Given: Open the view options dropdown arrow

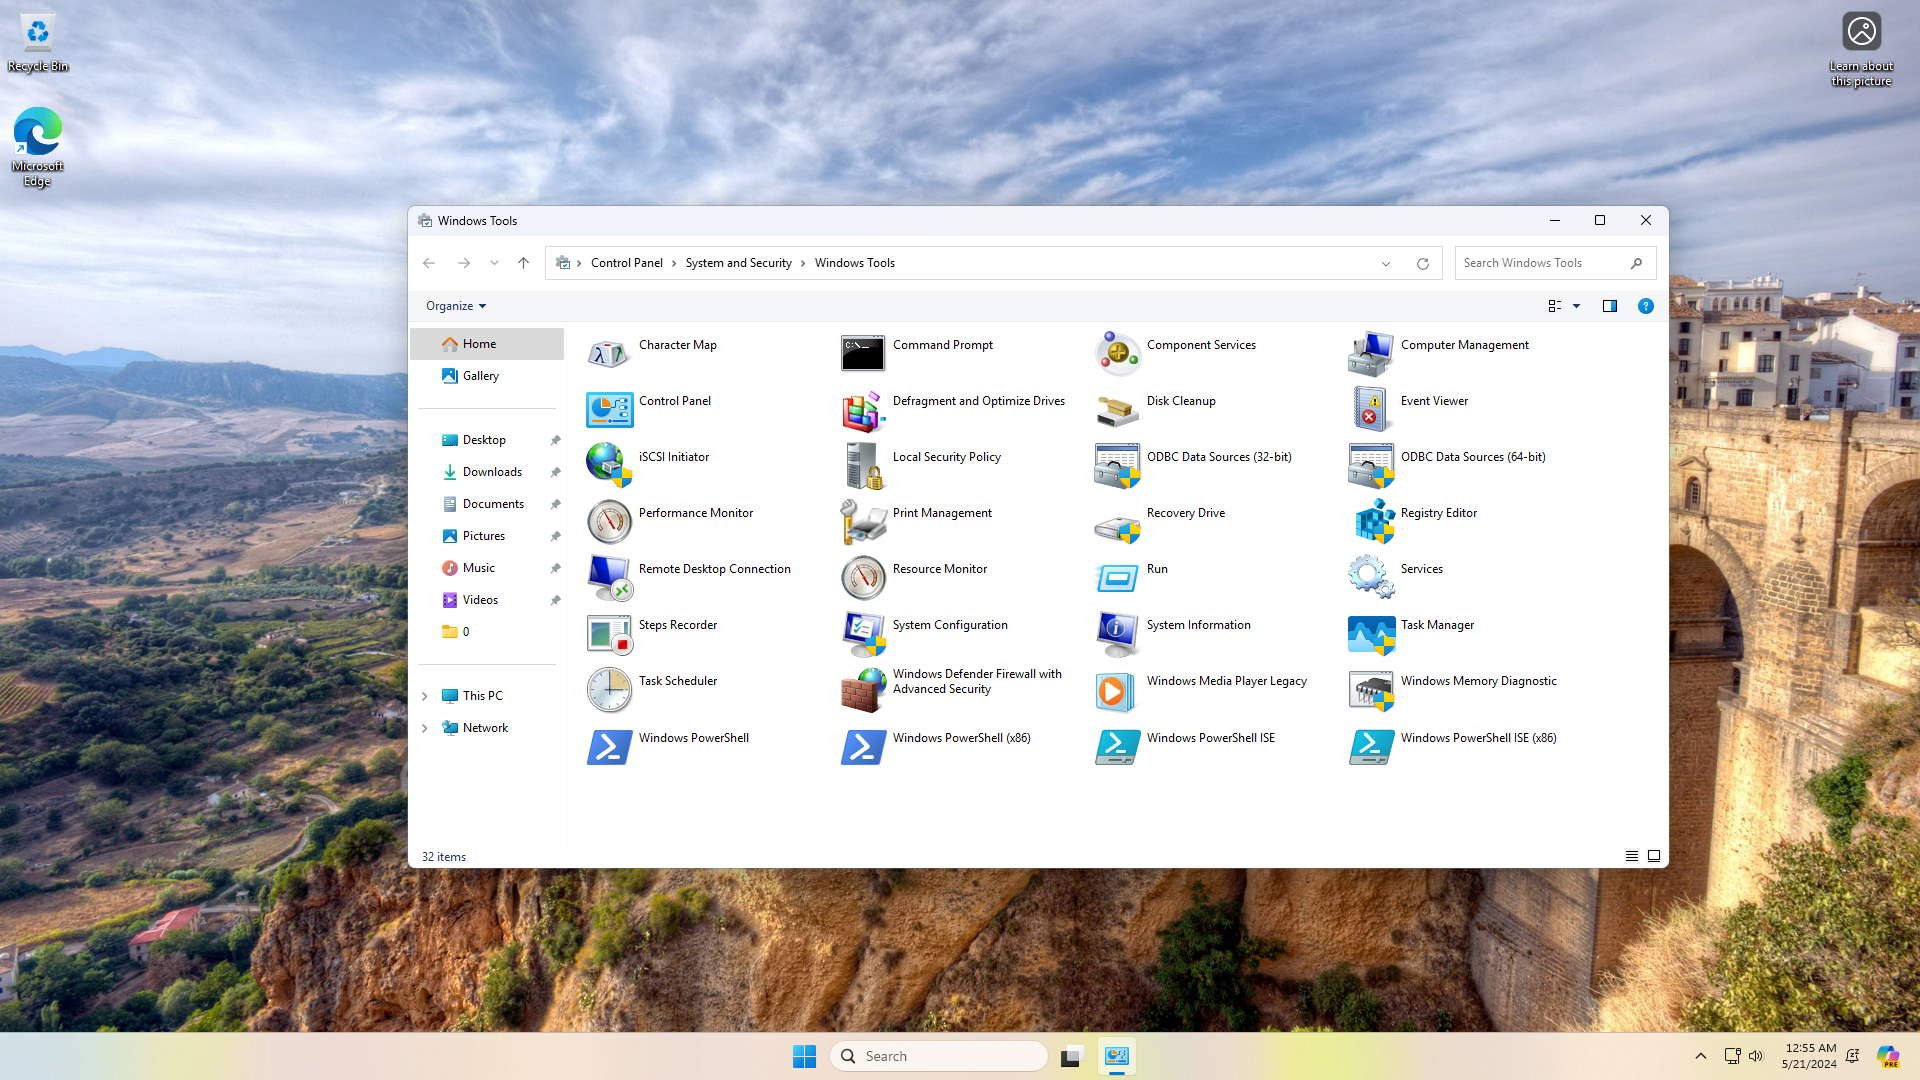Looking at the screenshot, I should tap(1577, 306).
